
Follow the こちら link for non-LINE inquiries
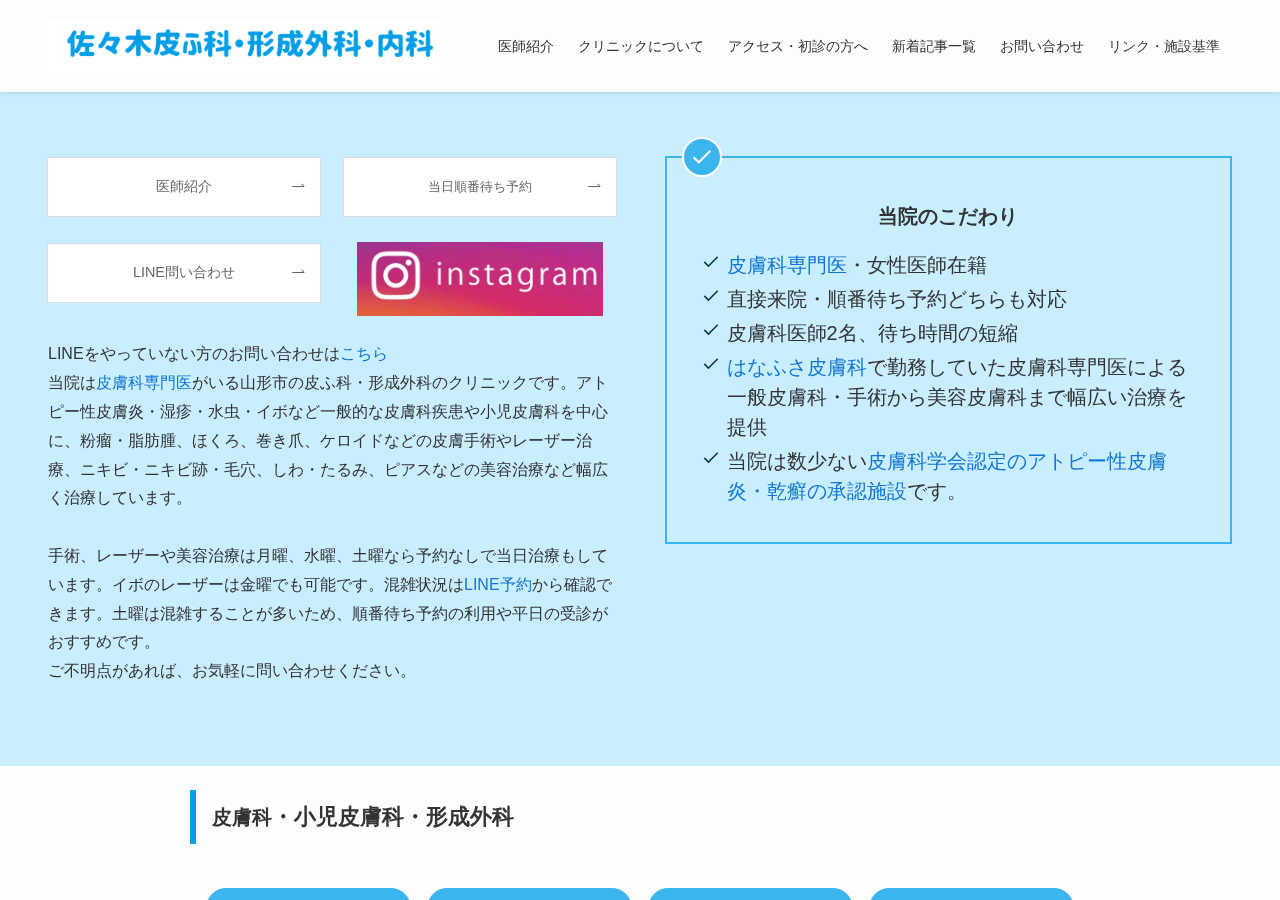click(x=364, y=354)
